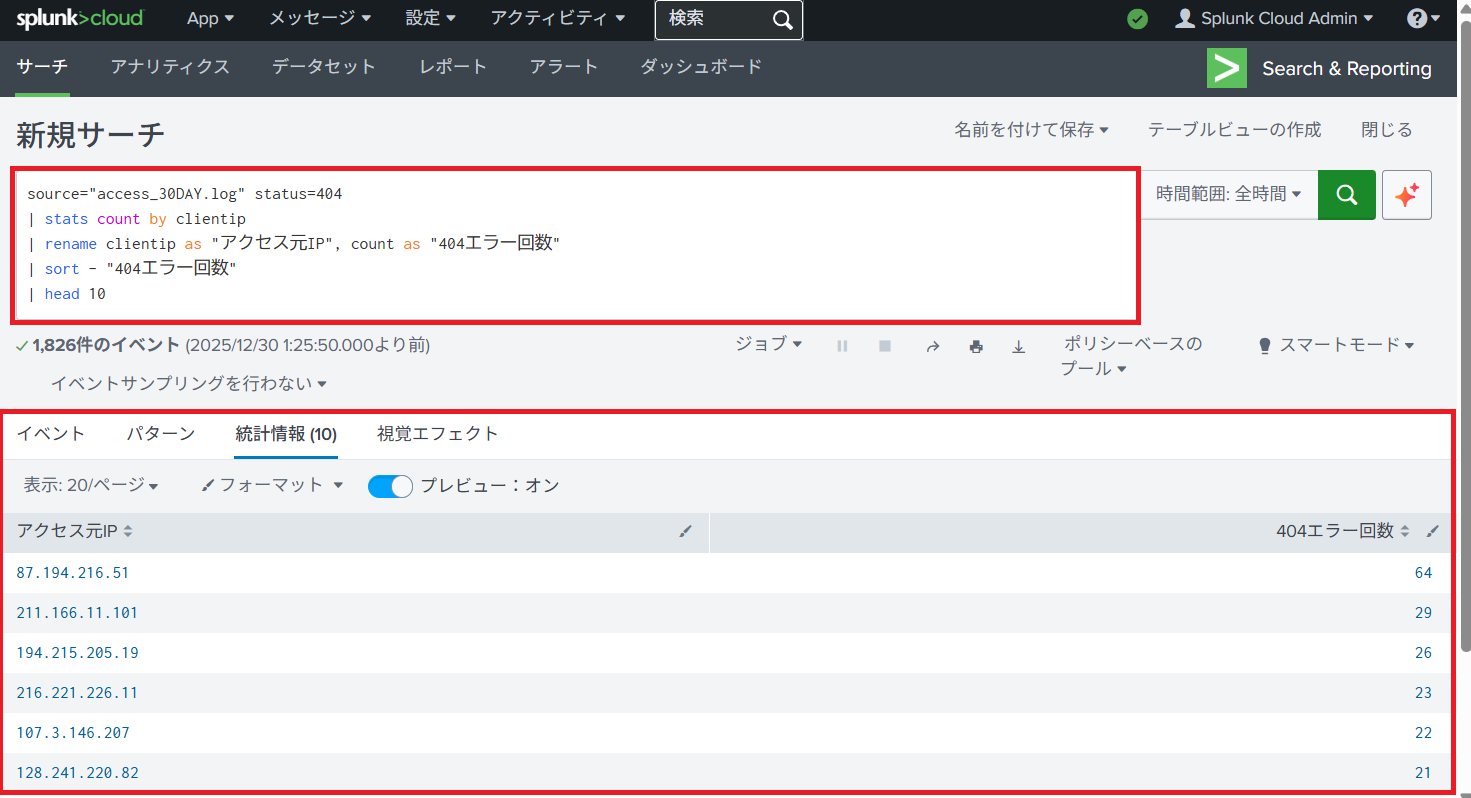Open the スマートモード dropdown
Image resolution: width=1471 pixels, height=798 pixels.
coord(1337,345)
